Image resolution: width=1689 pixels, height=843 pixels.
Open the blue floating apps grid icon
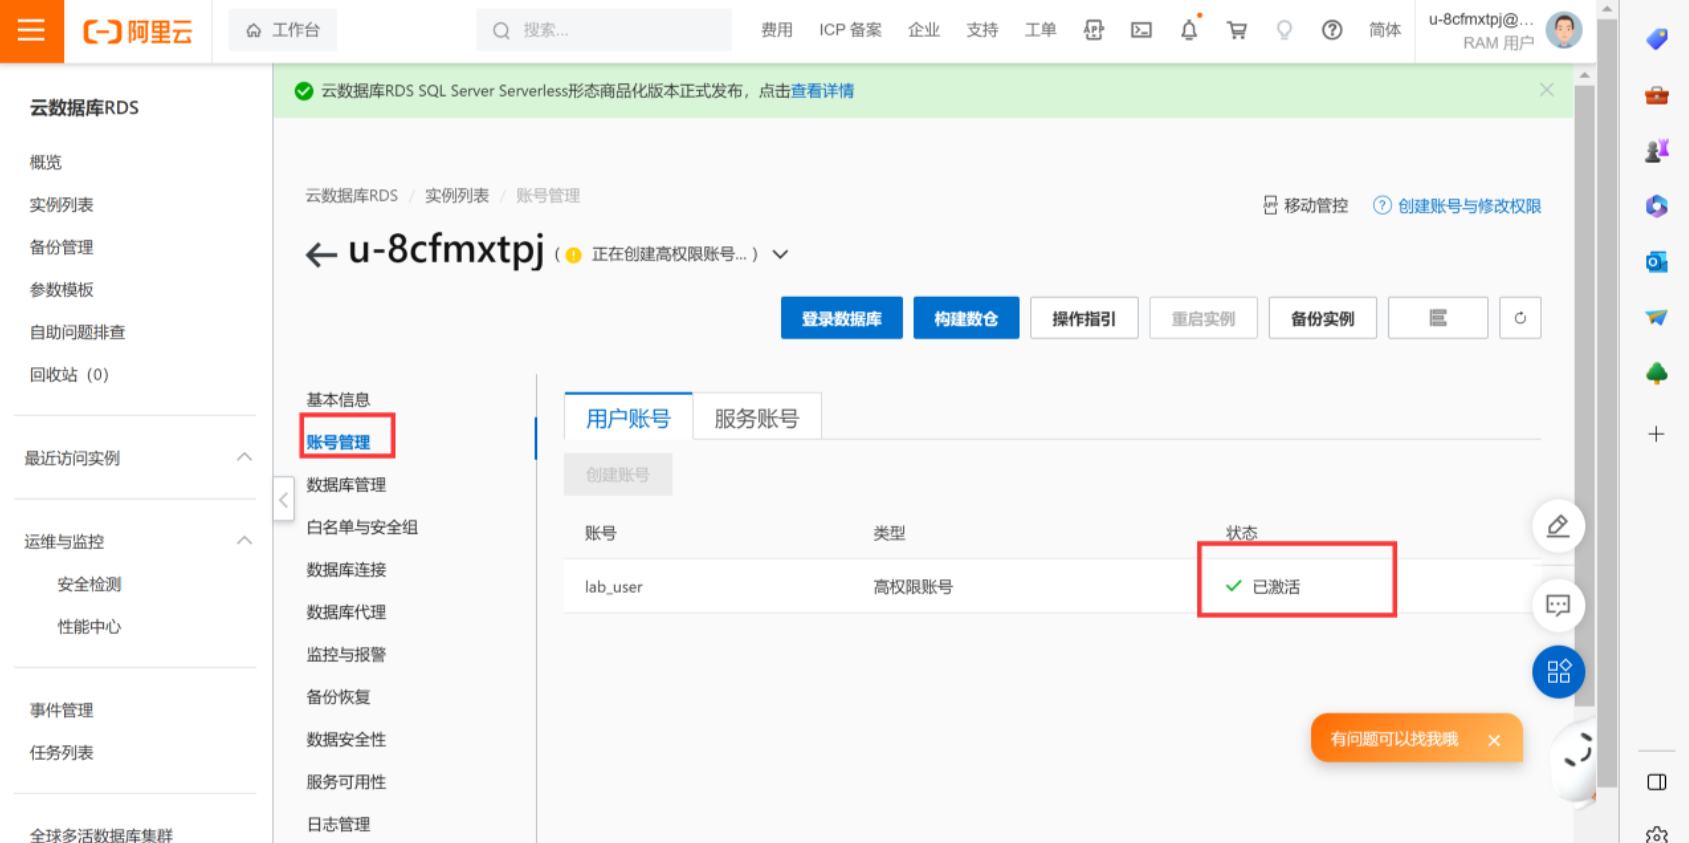1558,672
